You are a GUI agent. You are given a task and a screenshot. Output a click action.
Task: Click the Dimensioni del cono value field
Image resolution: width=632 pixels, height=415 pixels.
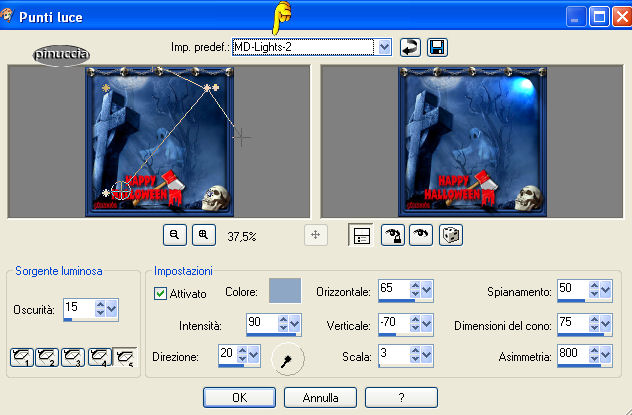pos(574,323)
